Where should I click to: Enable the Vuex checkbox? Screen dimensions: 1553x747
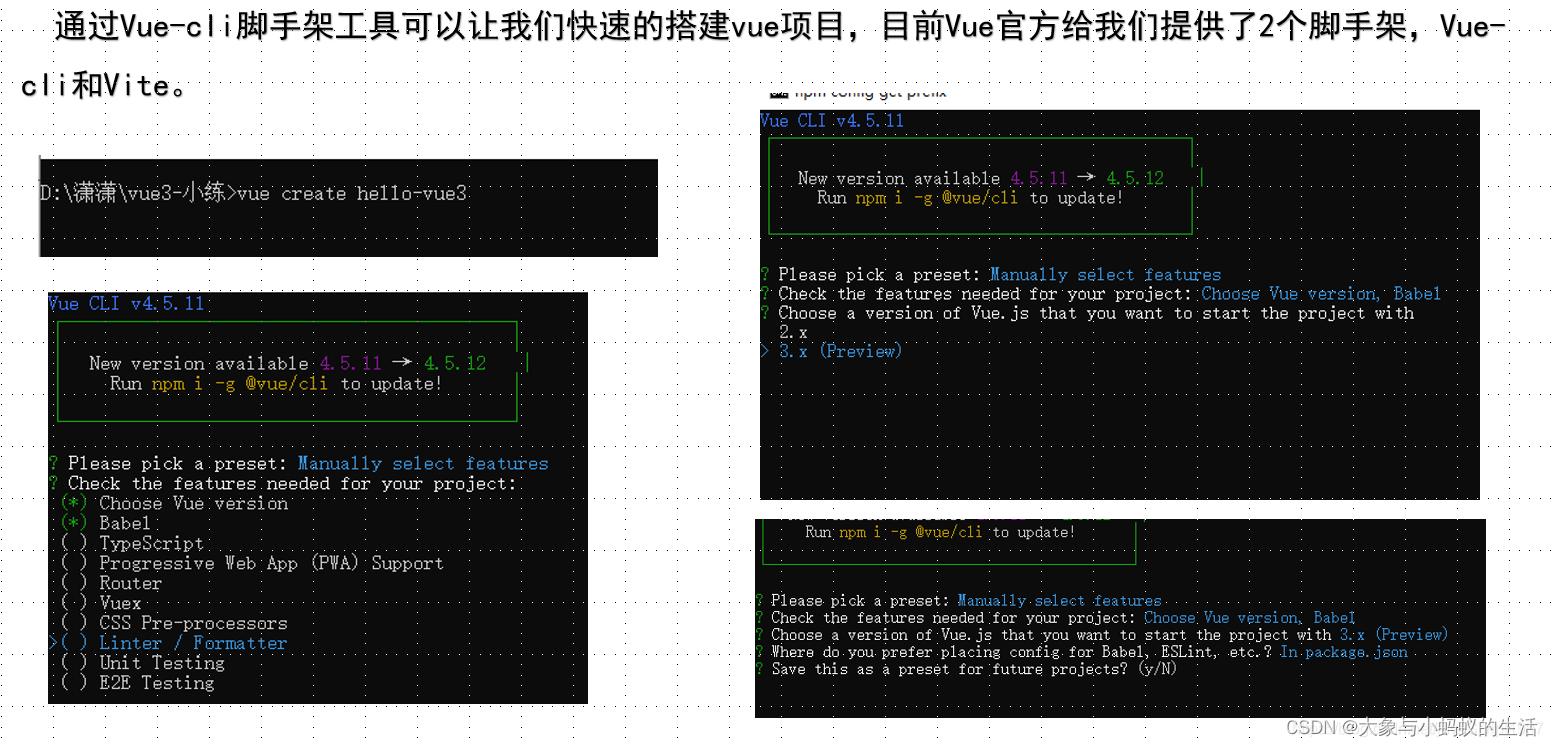[x=74, y=603]
